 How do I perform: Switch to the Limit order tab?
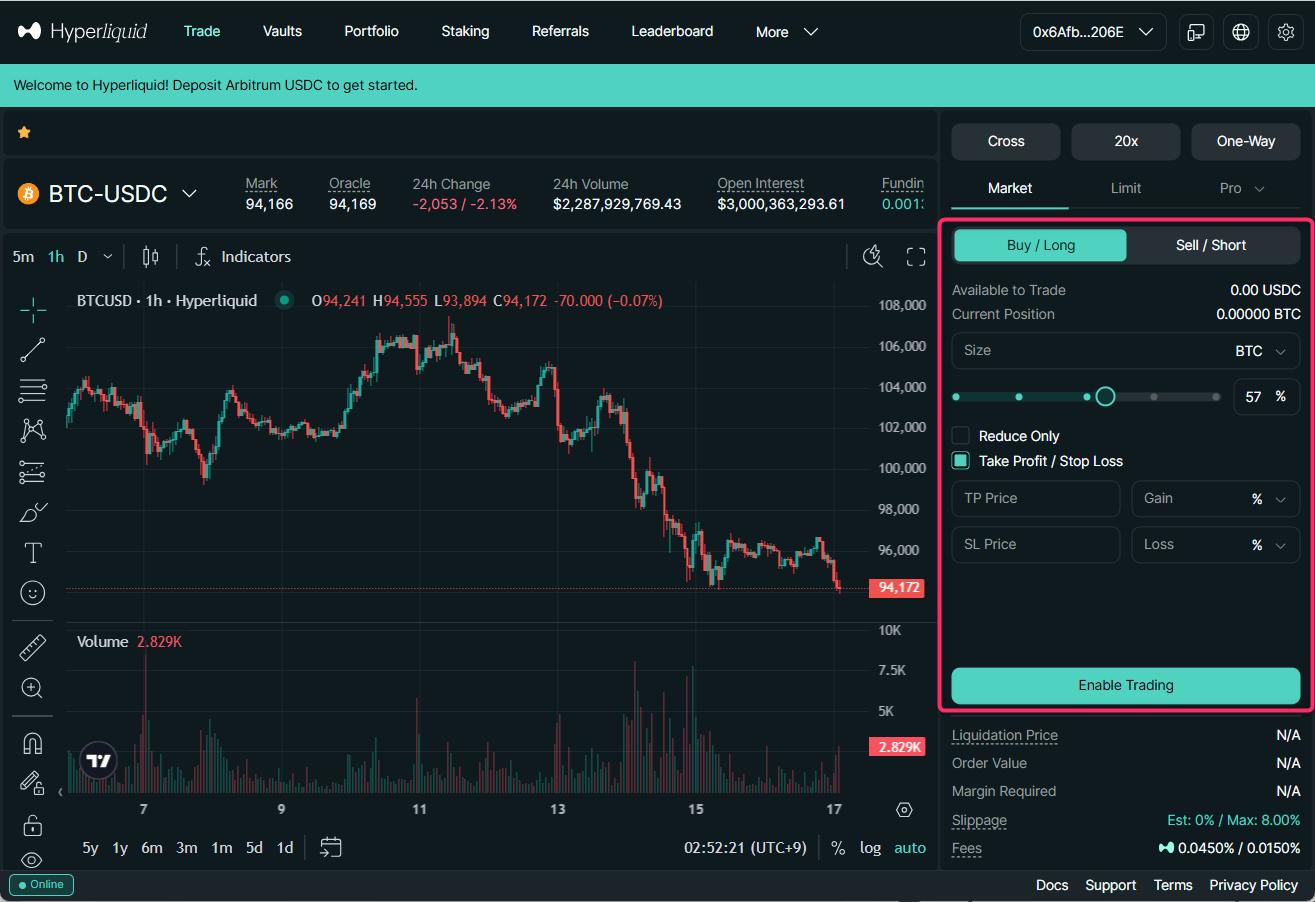click(1125, 188)
